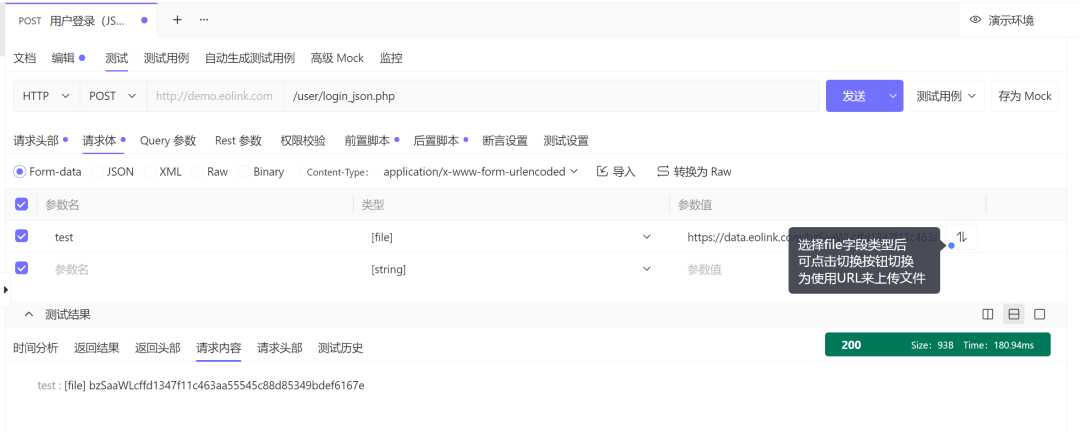Open the tab options ellipsis menu

(x=204, y=20)
